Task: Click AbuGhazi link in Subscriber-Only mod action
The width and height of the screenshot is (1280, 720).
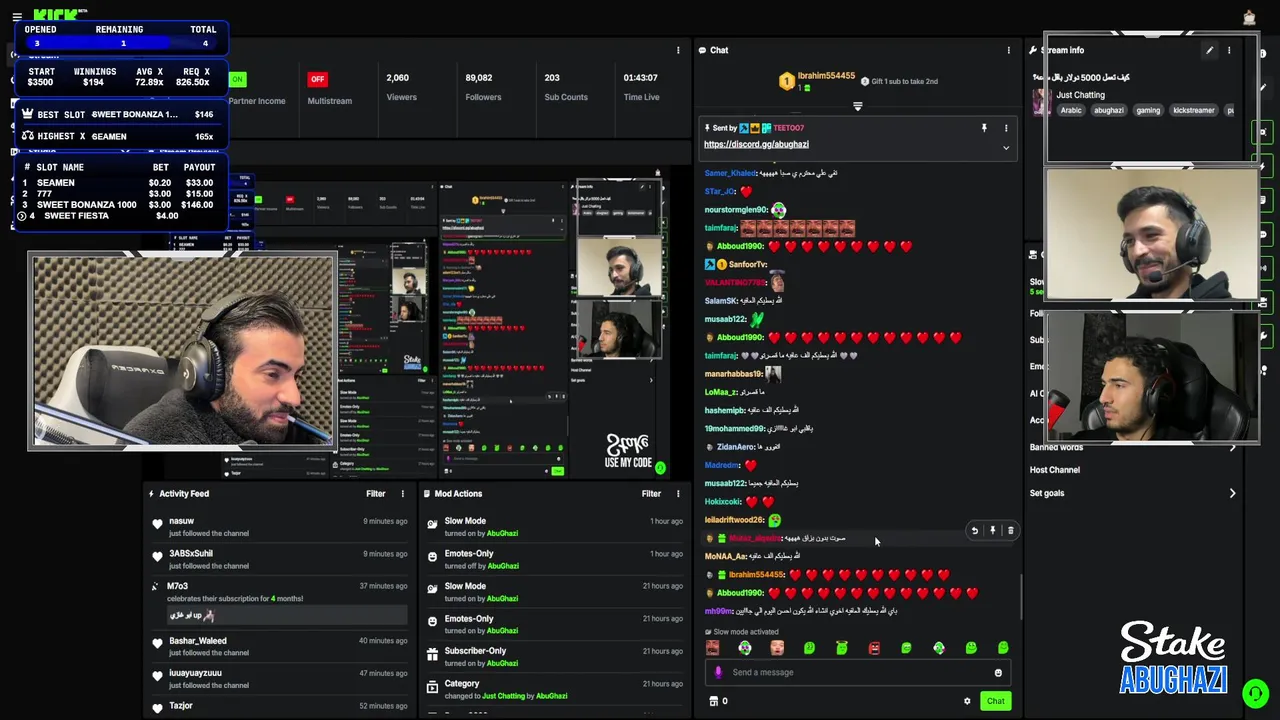Action: 502,663
